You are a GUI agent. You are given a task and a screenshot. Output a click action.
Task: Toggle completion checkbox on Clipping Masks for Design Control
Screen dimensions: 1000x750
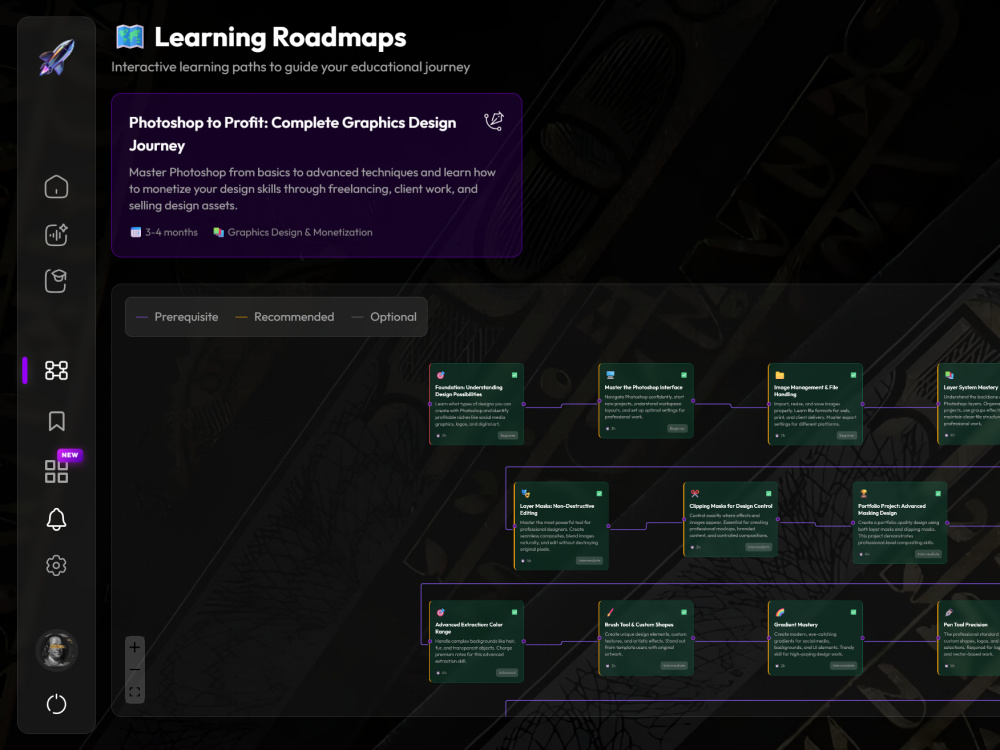click(768, 494)
